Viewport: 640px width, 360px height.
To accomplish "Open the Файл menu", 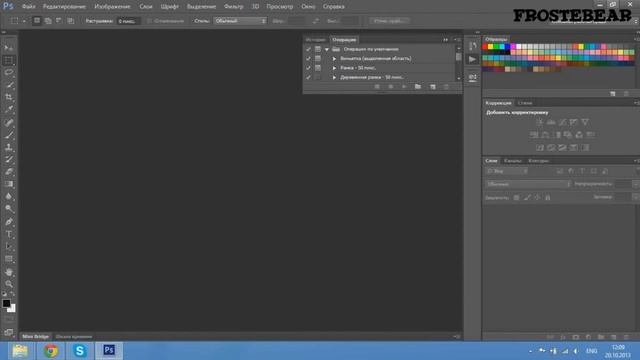I will (x=28, y=7).
